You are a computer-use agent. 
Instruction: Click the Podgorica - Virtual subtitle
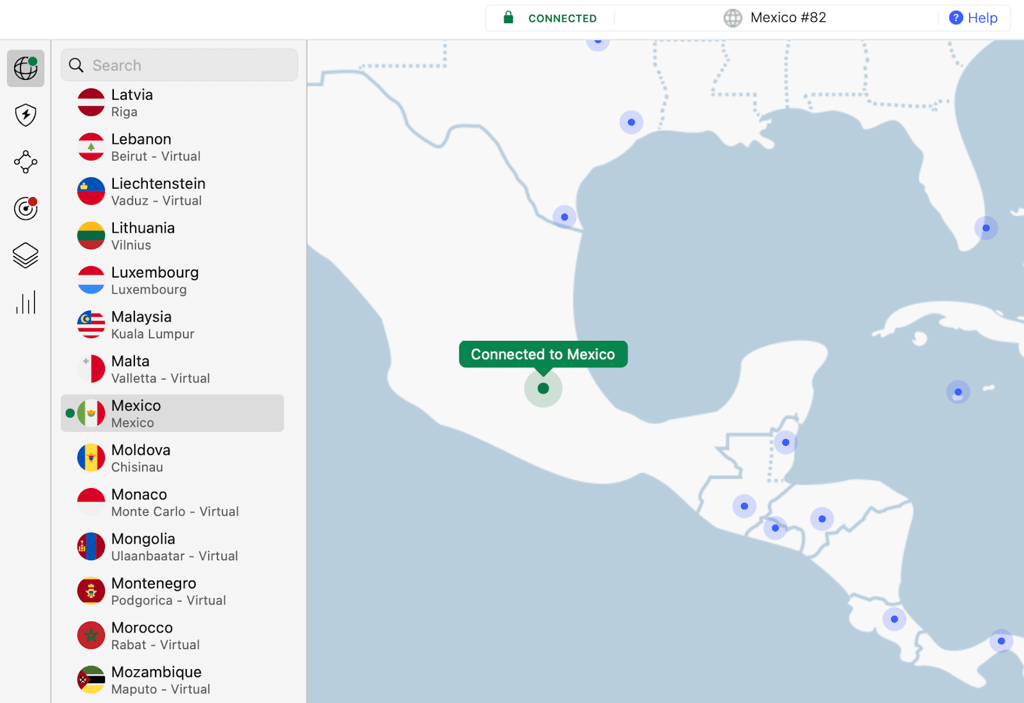tap(168, 600)
